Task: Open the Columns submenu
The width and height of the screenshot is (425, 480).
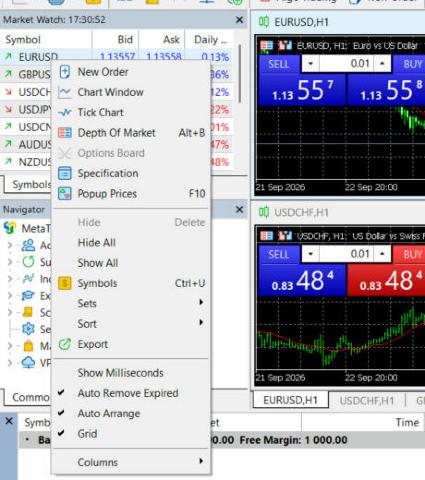Action: [131, 462]
